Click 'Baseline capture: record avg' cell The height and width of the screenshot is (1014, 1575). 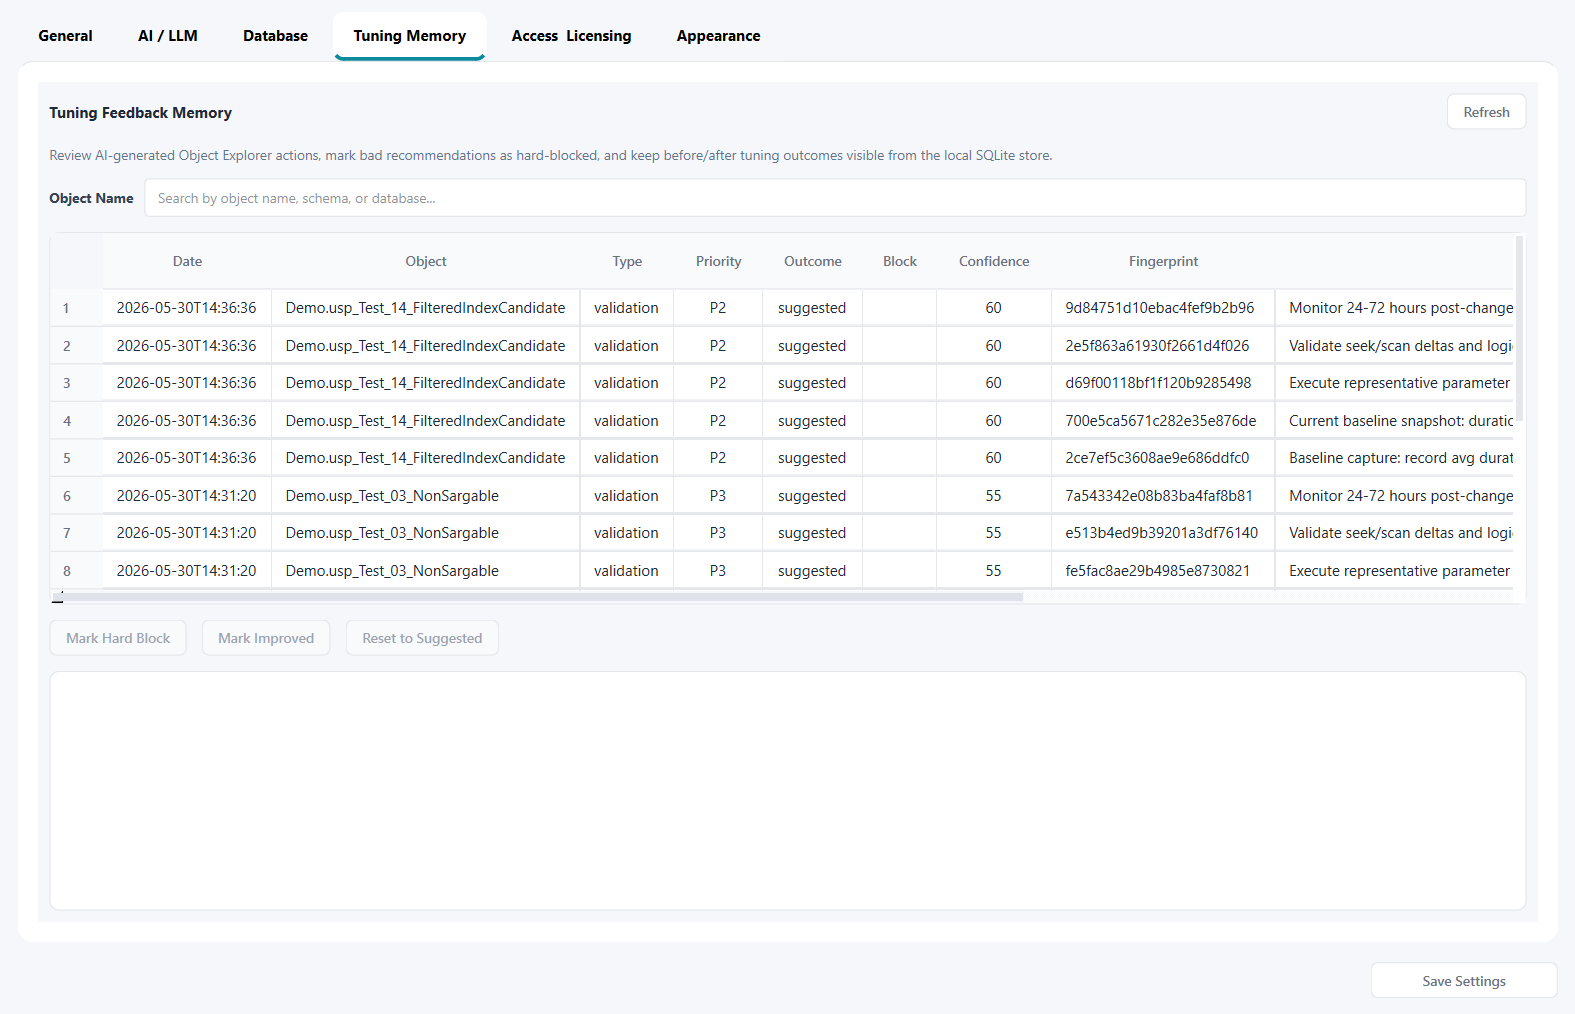1395,458
